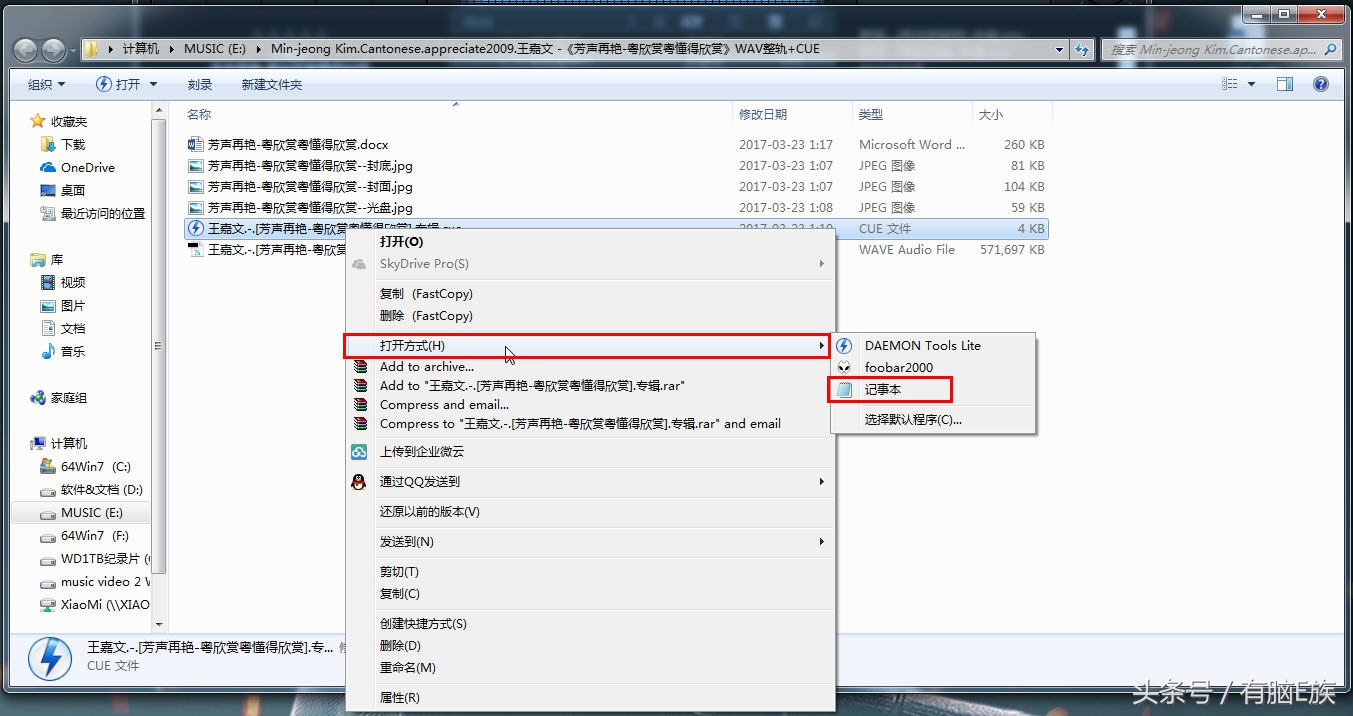The height and width of the screenshot is (716, 1353).
Task: Click the refresh icon in the address bar
Action: (1082, 47)
